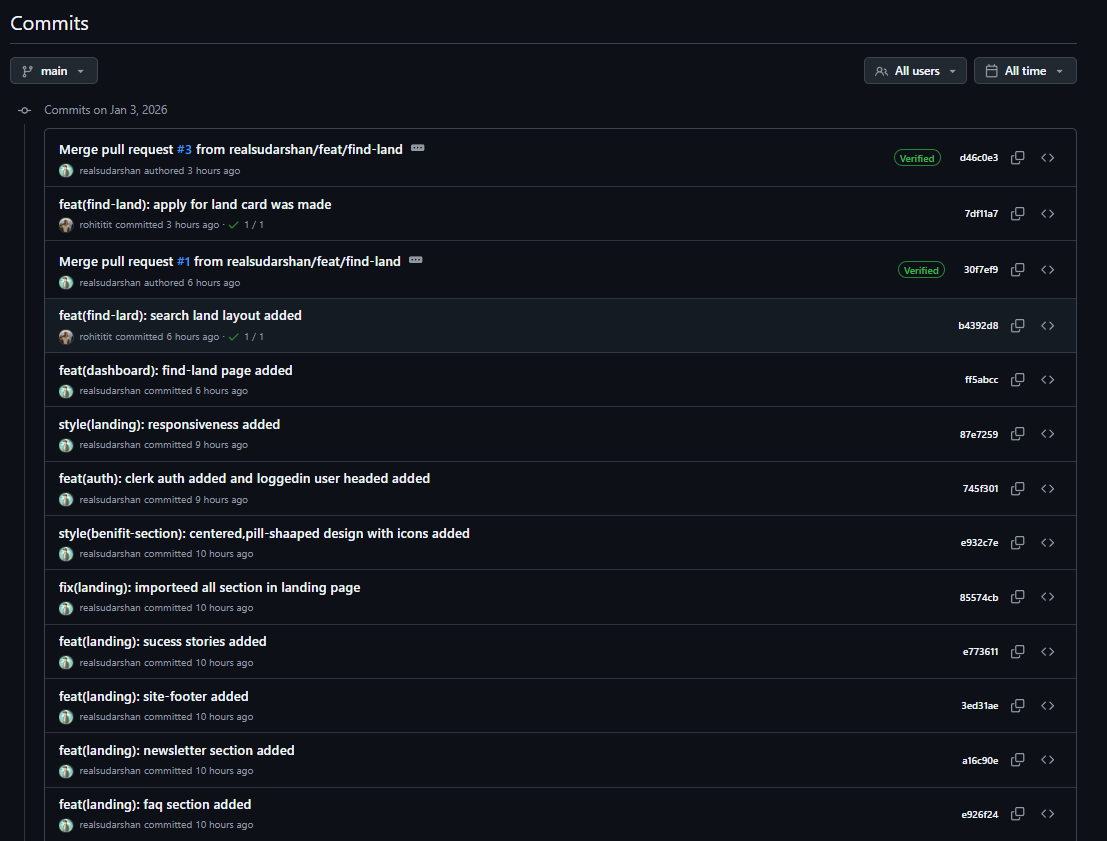Screen dimensions: 1107x841
Task: Copy SHA for the search land layout commit
Action: 1017,325
